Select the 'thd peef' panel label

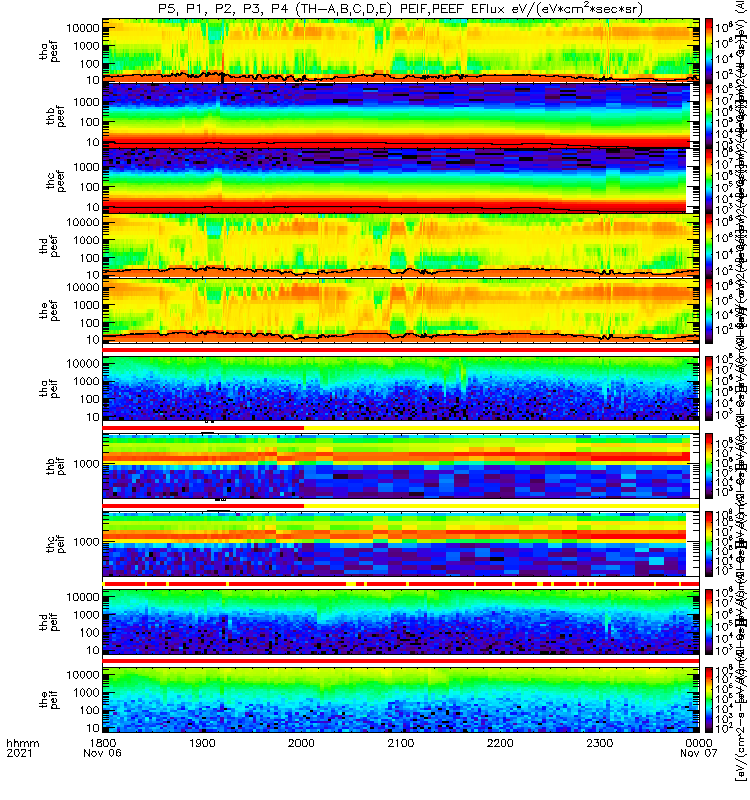pyautogui.click(x=49, y=246)
